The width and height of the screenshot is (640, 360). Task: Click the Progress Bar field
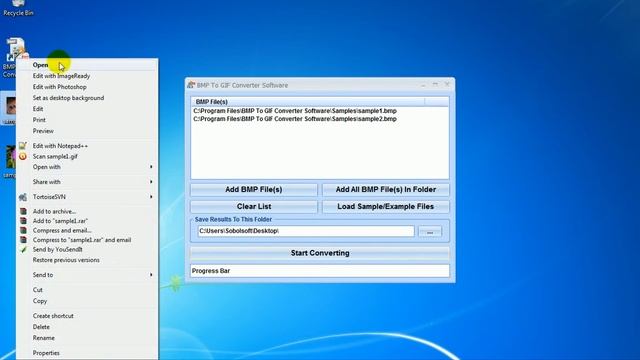click(x=320, y=271)
